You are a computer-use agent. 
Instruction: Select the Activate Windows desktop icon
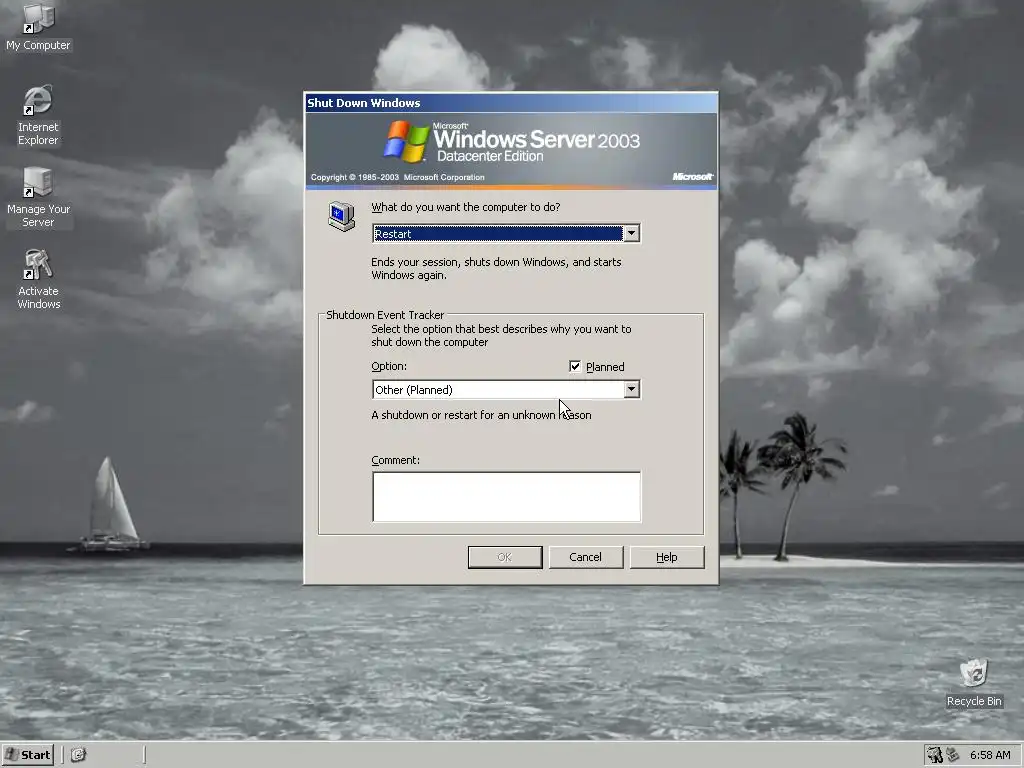[x=38, y=280]
